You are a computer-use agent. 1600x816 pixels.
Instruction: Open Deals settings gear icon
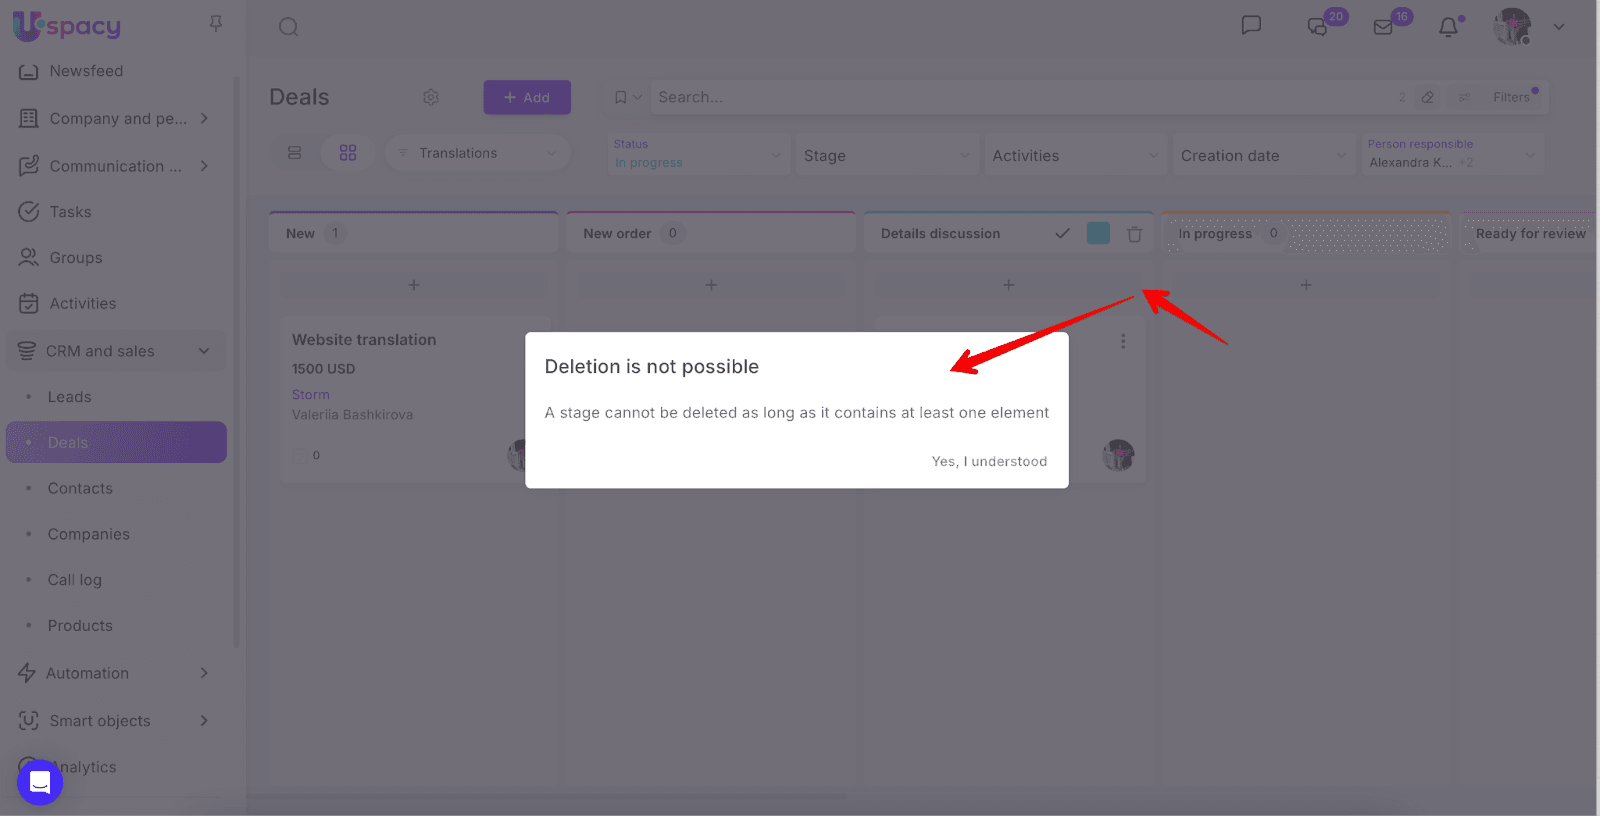pyautogui.click(x=431, y=97)
